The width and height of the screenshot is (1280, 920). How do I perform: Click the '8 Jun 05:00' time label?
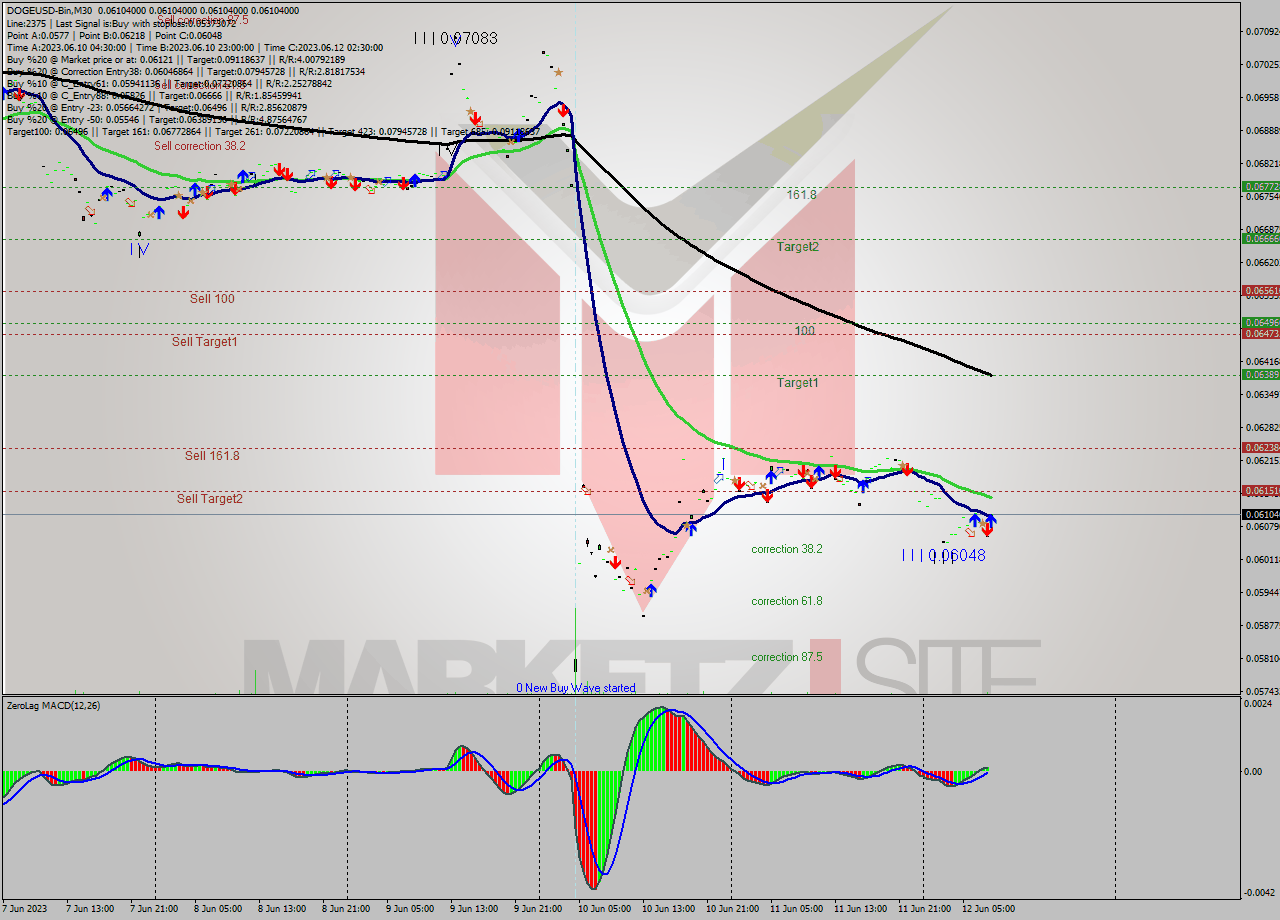(216, 909)
